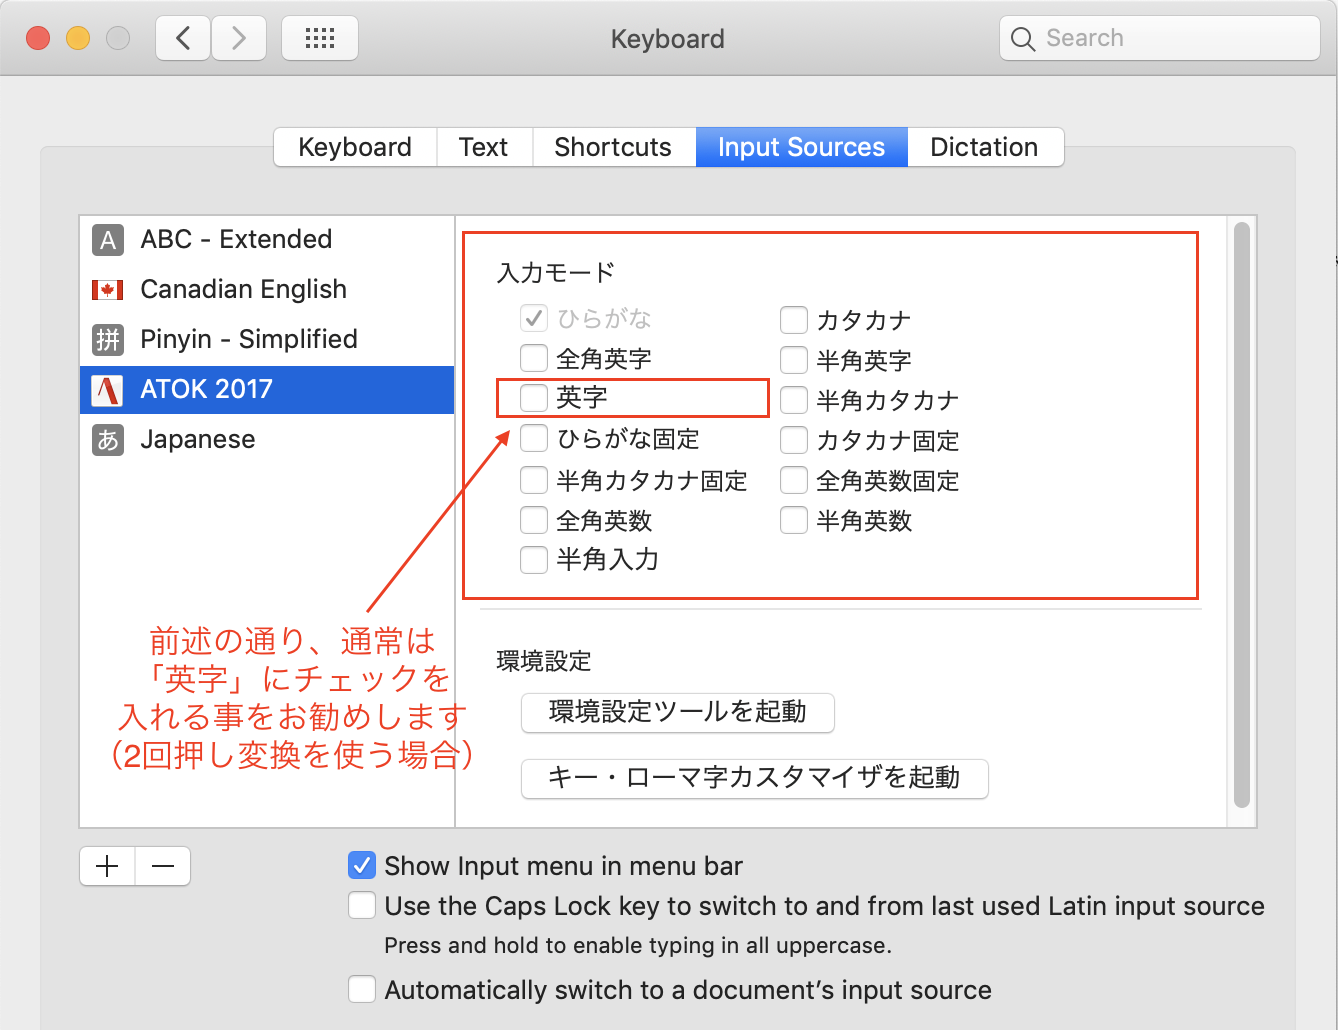Select Pinyin - Simplified input source
Image resolution: width=1338 pixels, height=1030 pixels.
click(267, 340)
